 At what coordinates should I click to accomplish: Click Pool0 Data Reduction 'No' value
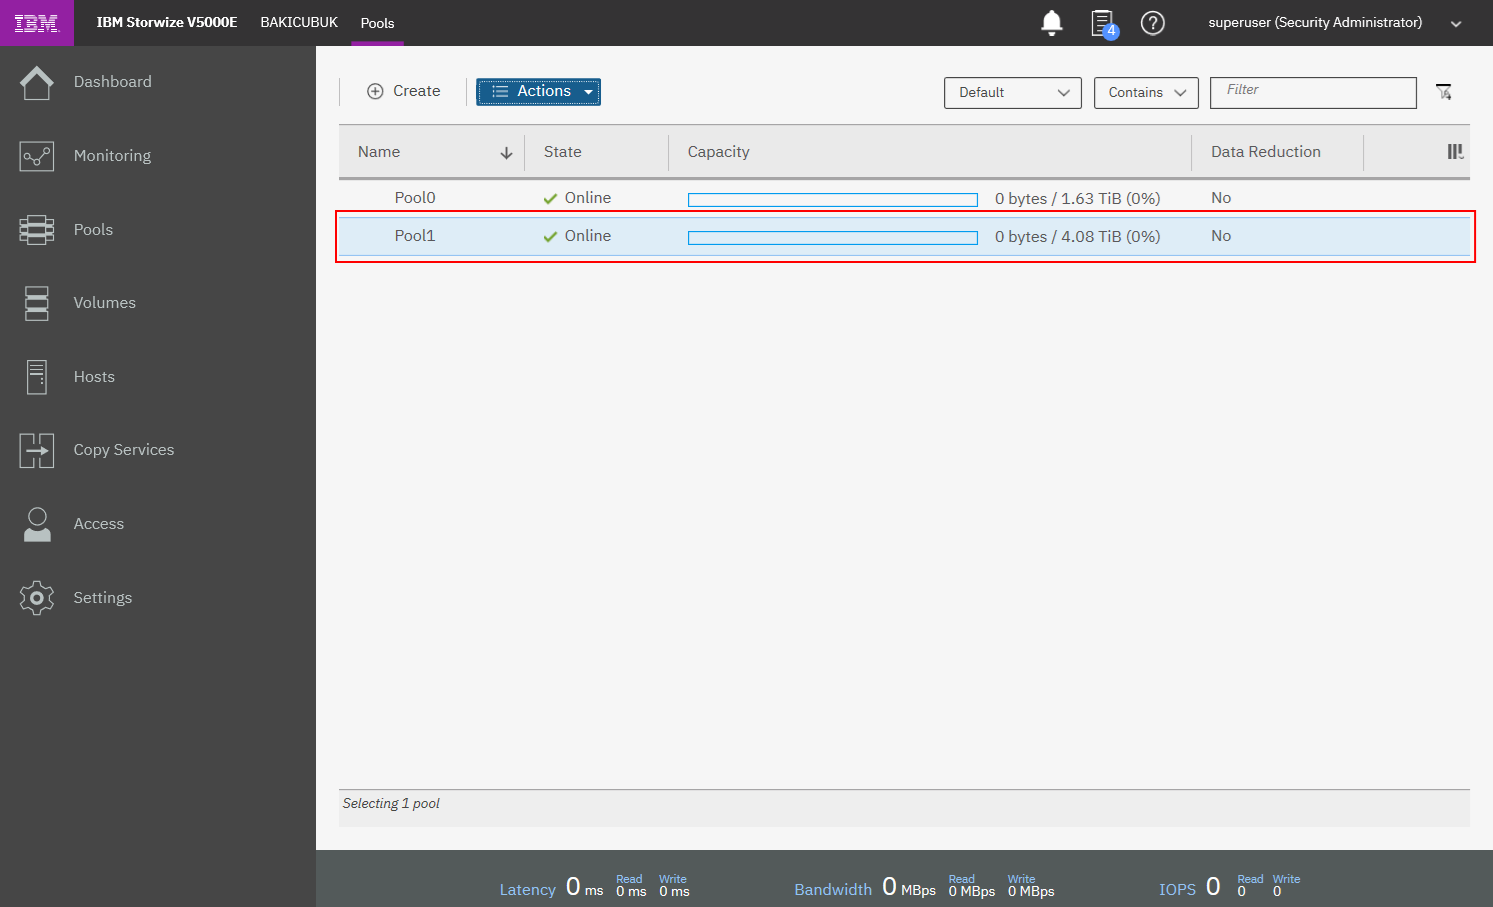1221,198
